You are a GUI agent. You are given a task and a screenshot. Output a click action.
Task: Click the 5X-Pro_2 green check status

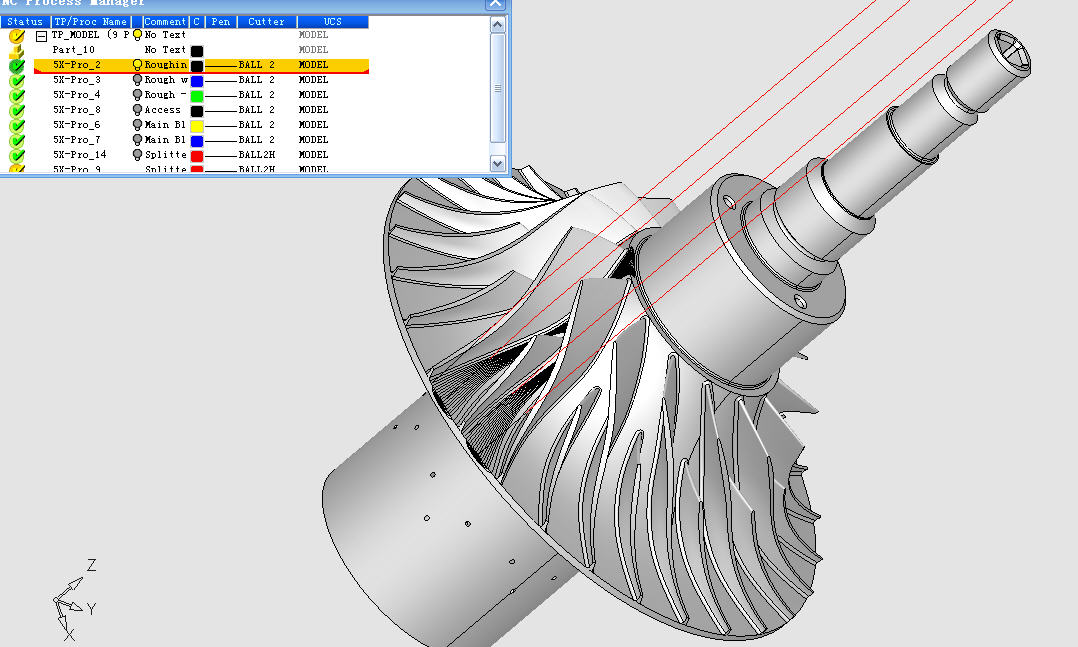(x=17, y=66)
